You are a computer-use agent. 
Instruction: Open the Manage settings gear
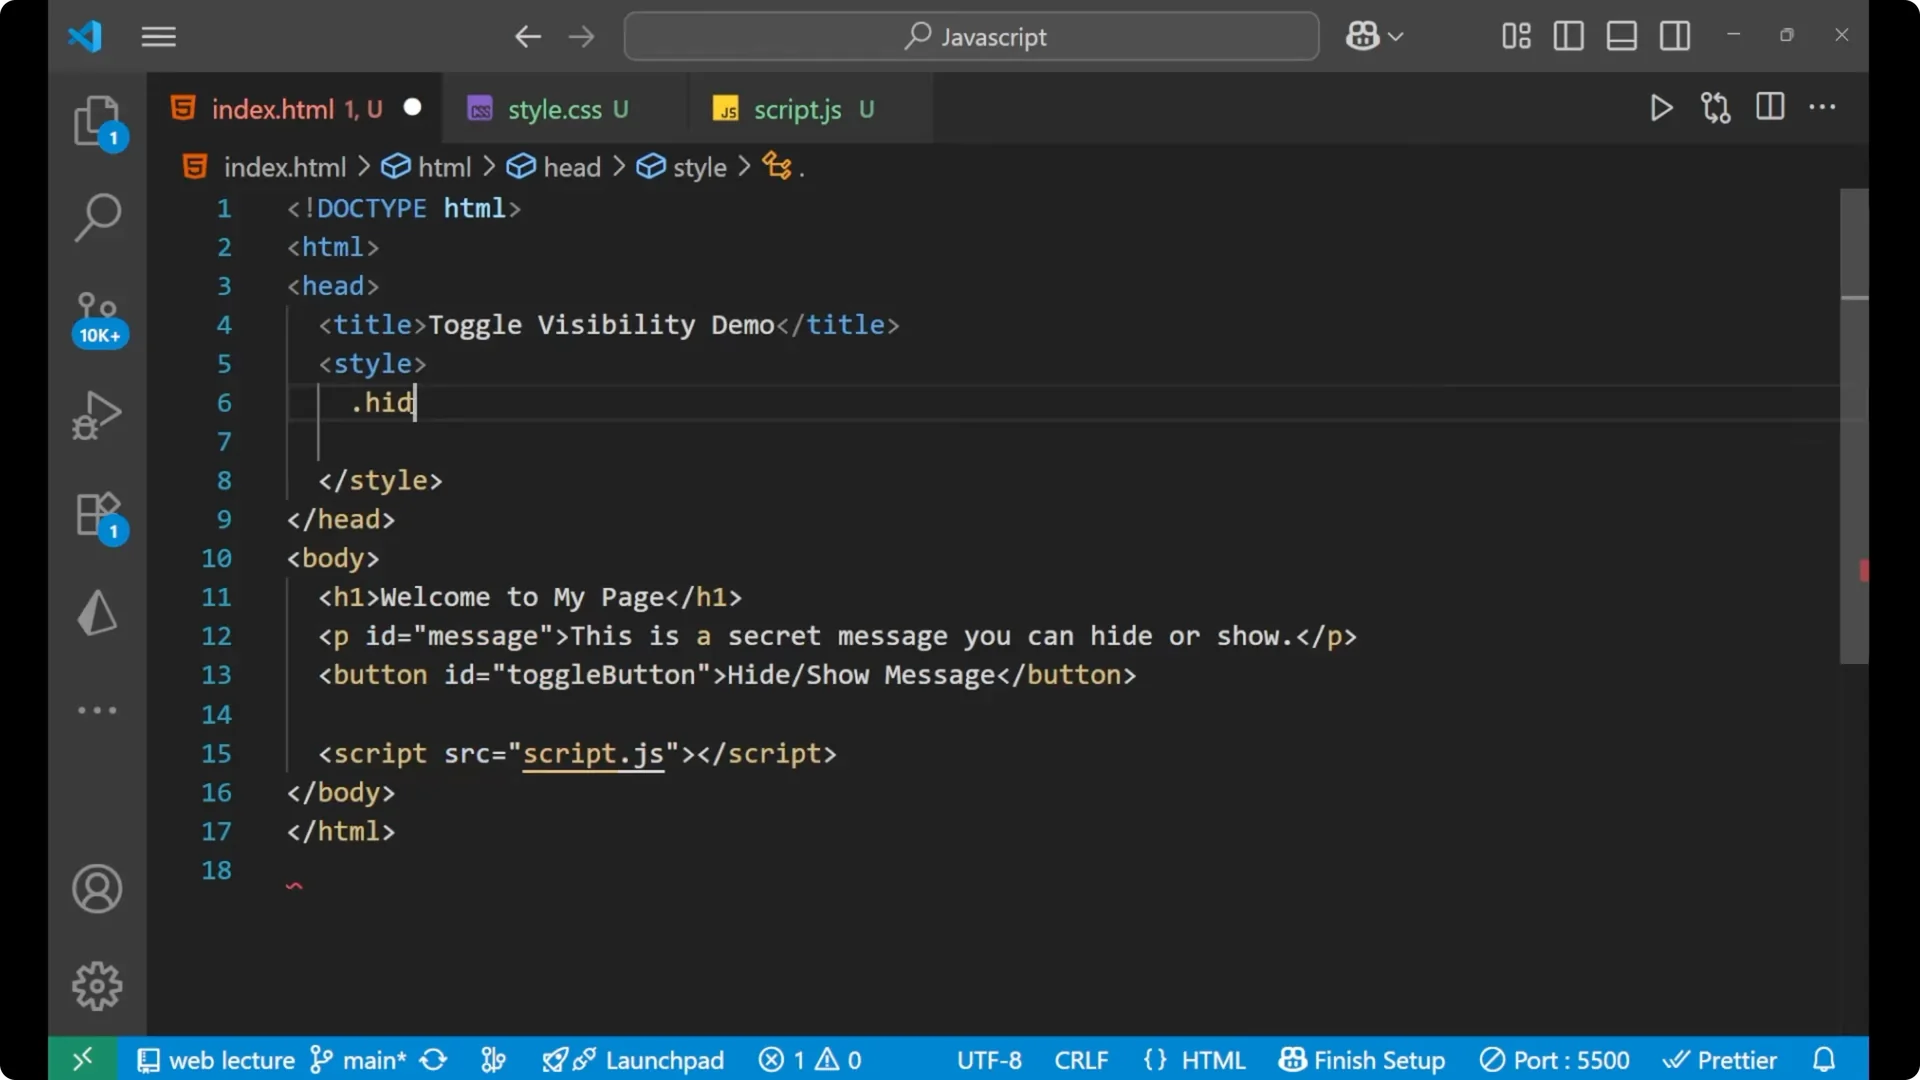pos(97,985)
